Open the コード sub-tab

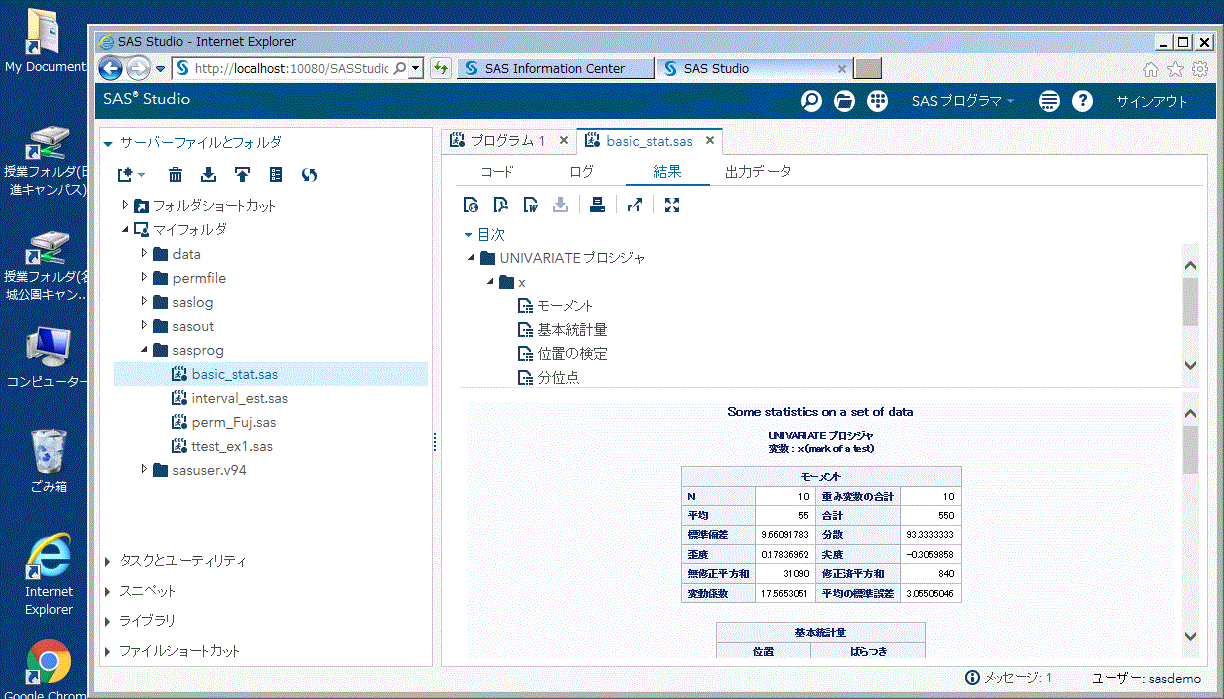497,172
